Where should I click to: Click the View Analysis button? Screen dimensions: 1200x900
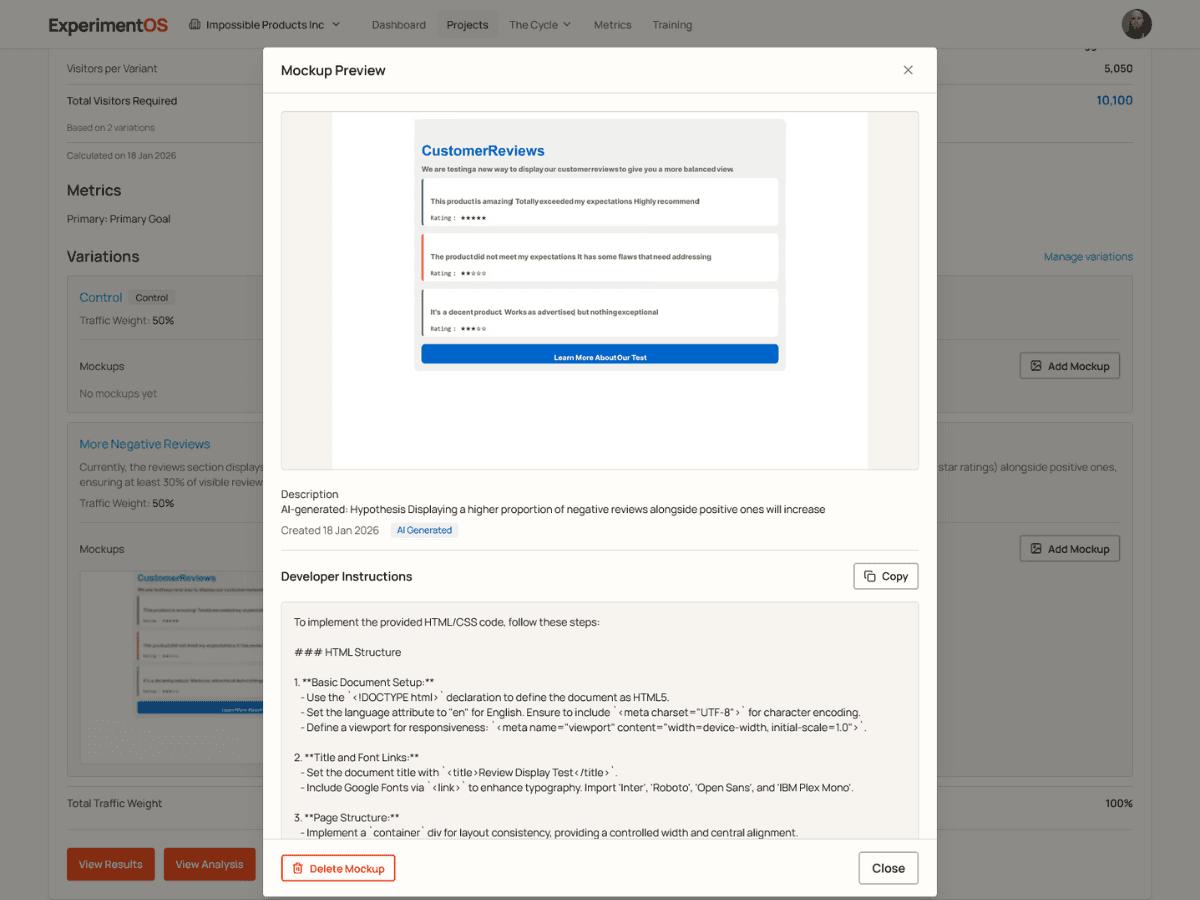[x=209, y=864]
